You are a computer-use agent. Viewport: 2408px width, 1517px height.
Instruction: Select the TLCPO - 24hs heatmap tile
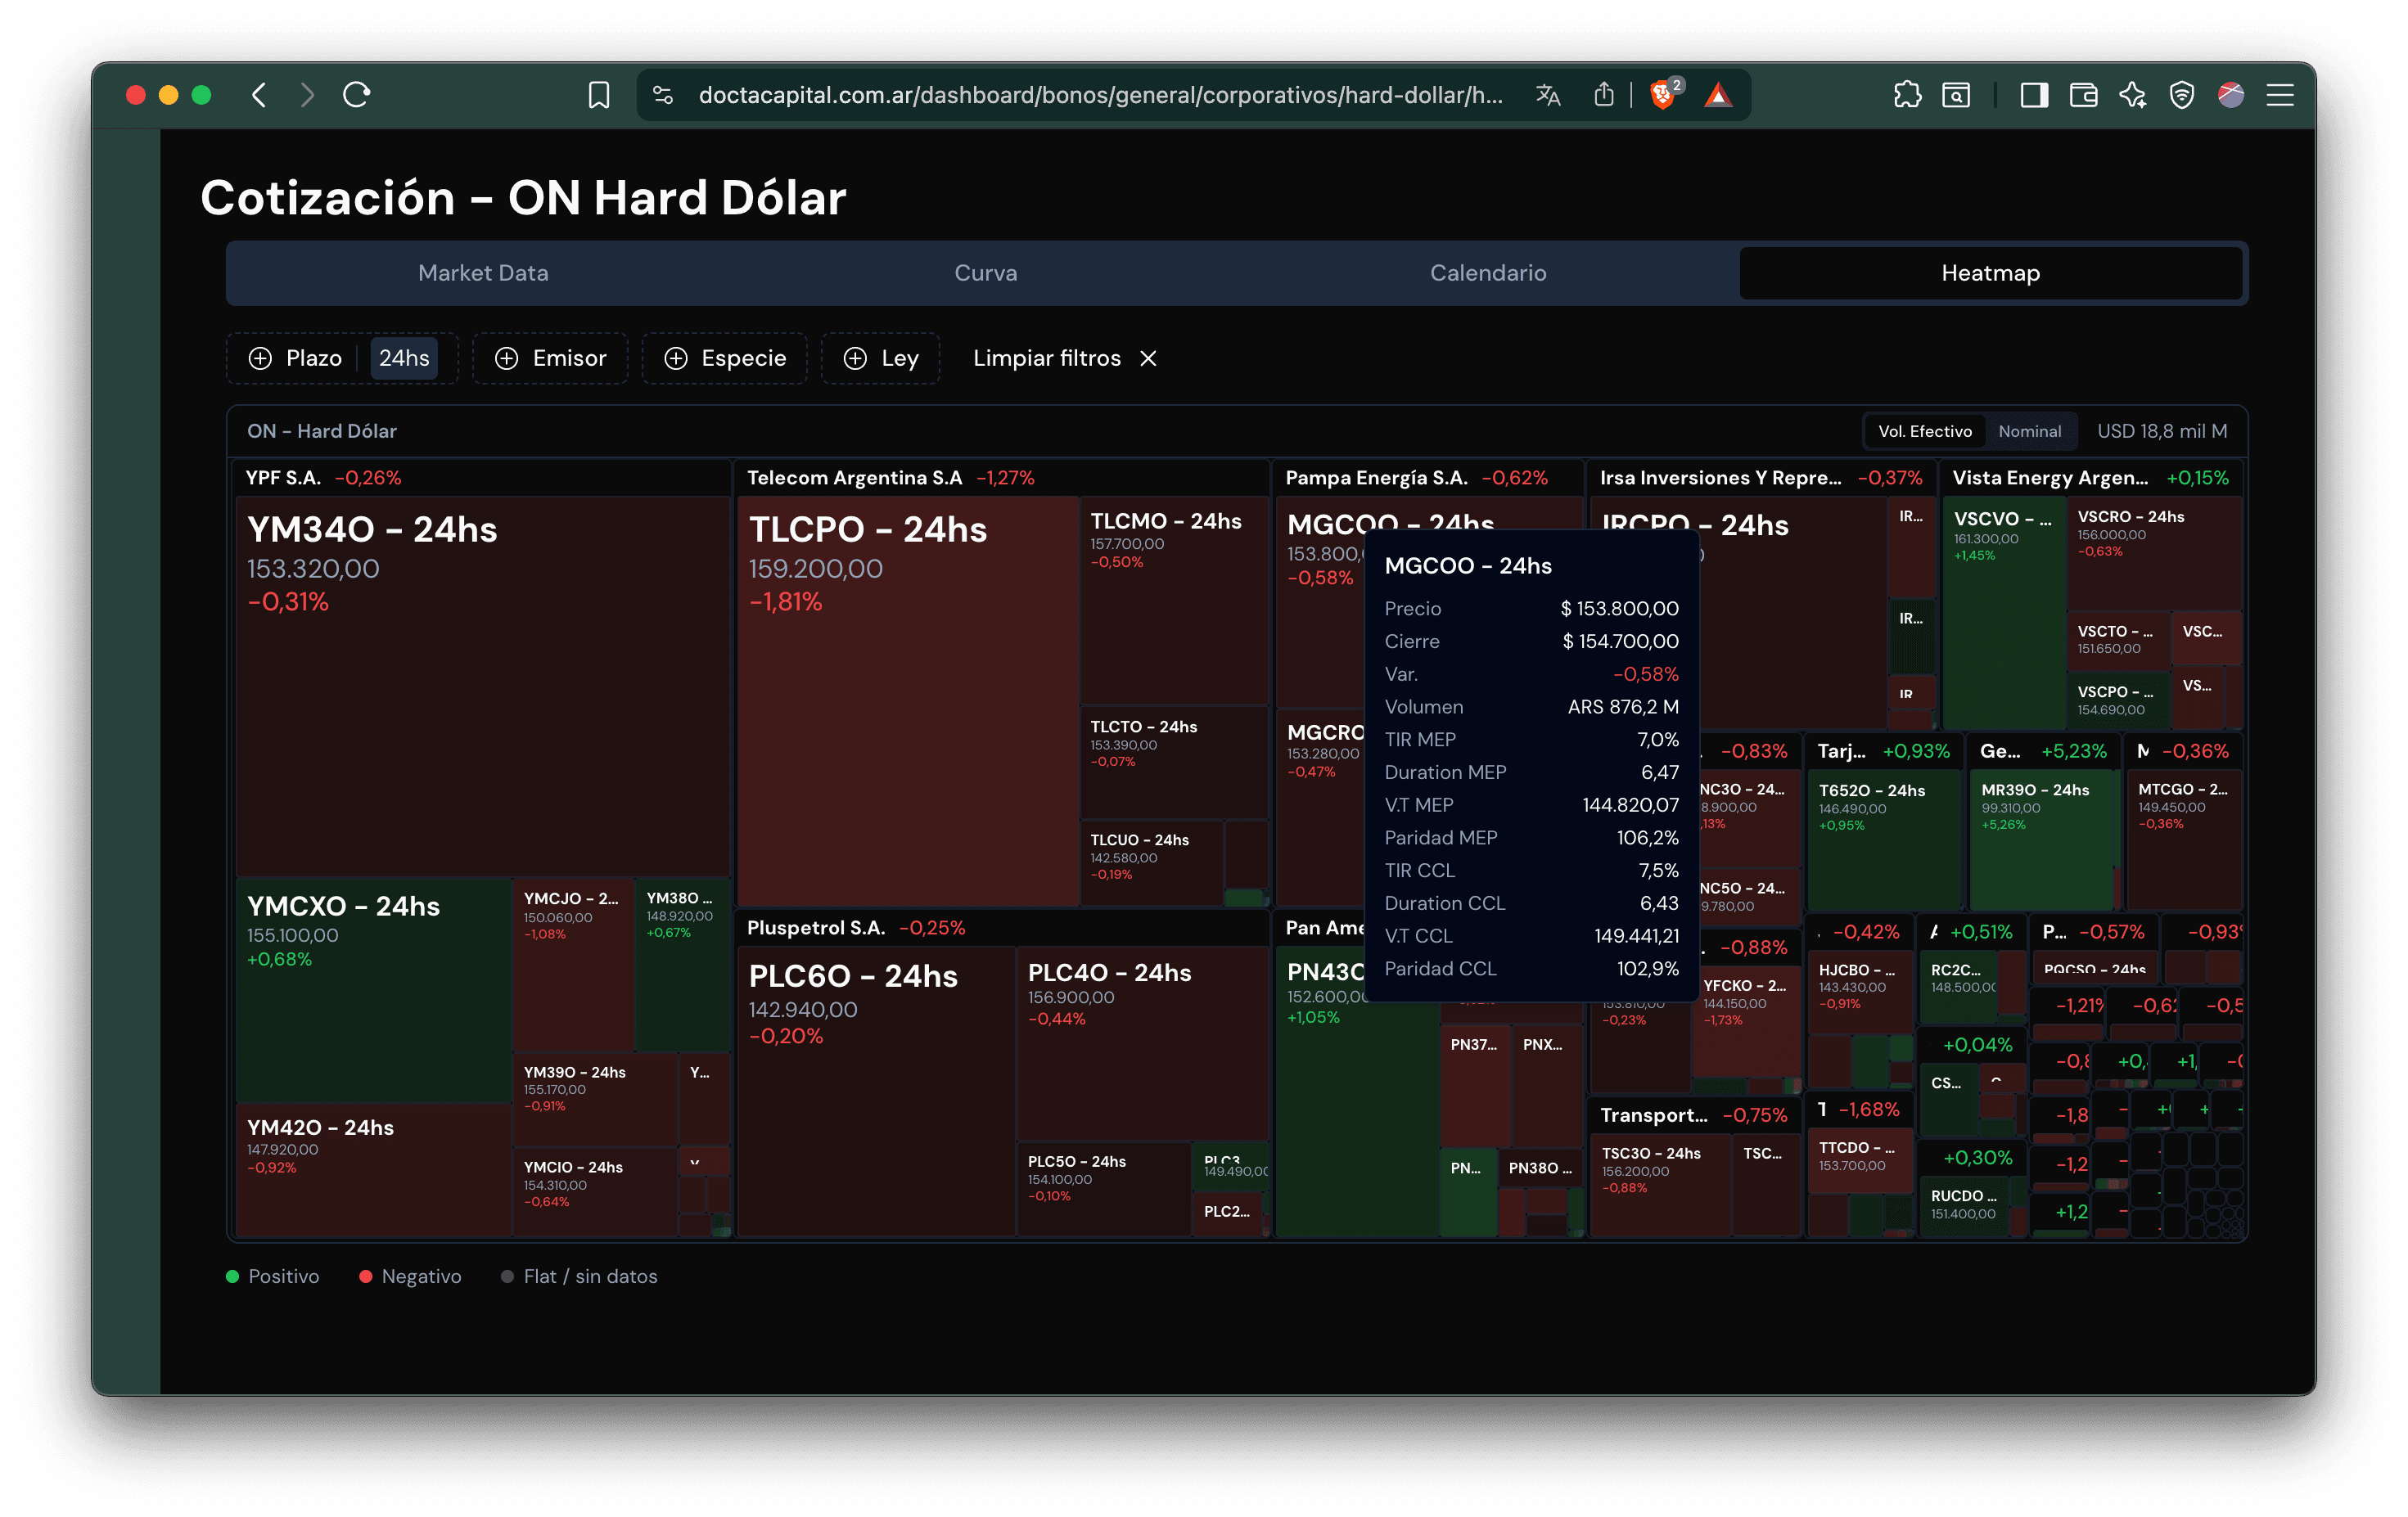pyautogui.click(x=908, y=701)
